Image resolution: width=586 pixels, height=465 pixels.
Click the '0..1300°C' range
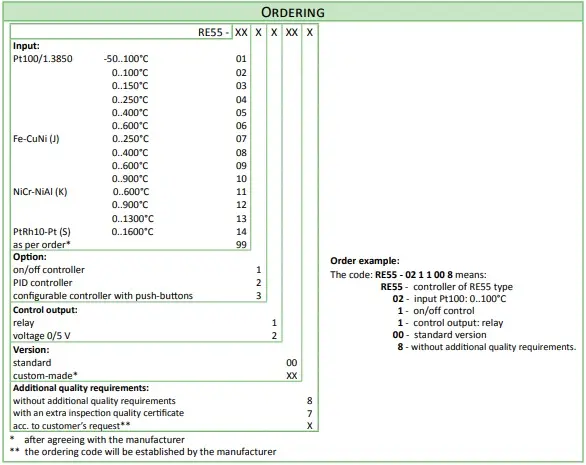coord(133,219)
